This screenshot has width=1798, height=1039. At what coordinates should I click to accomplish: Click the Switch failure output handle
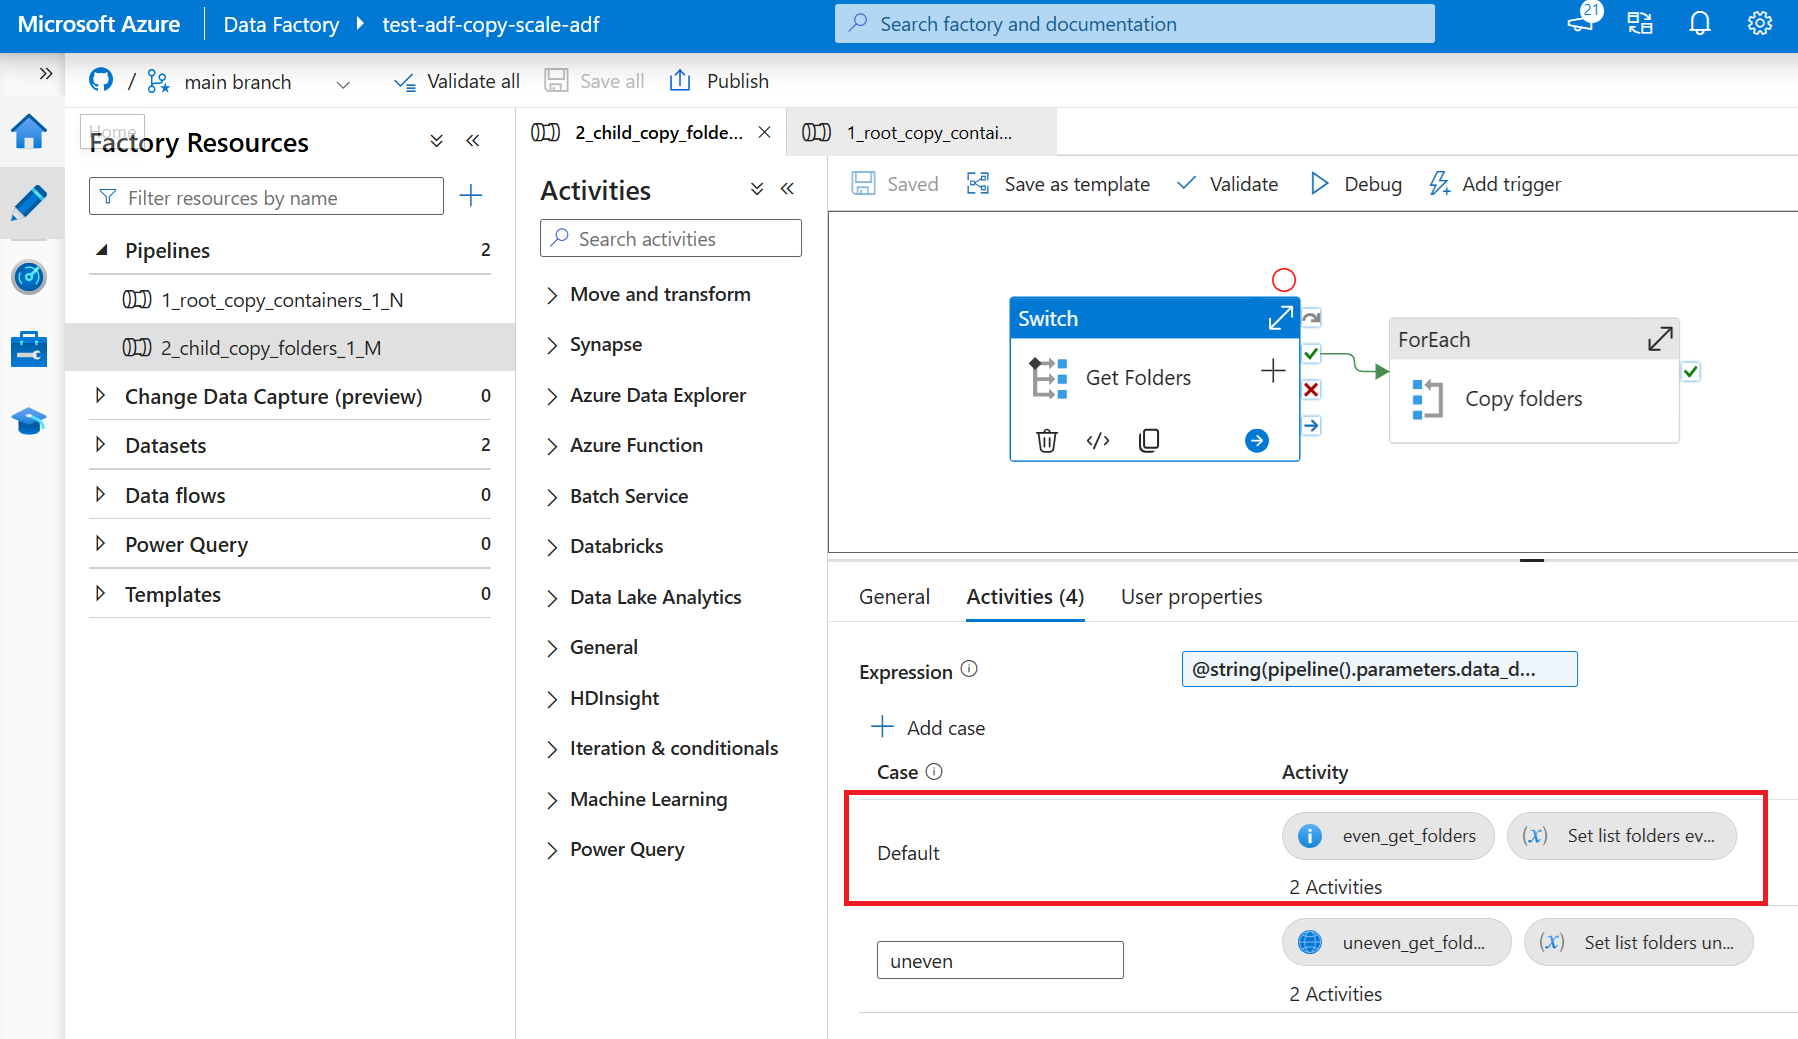pos(1311,390)
